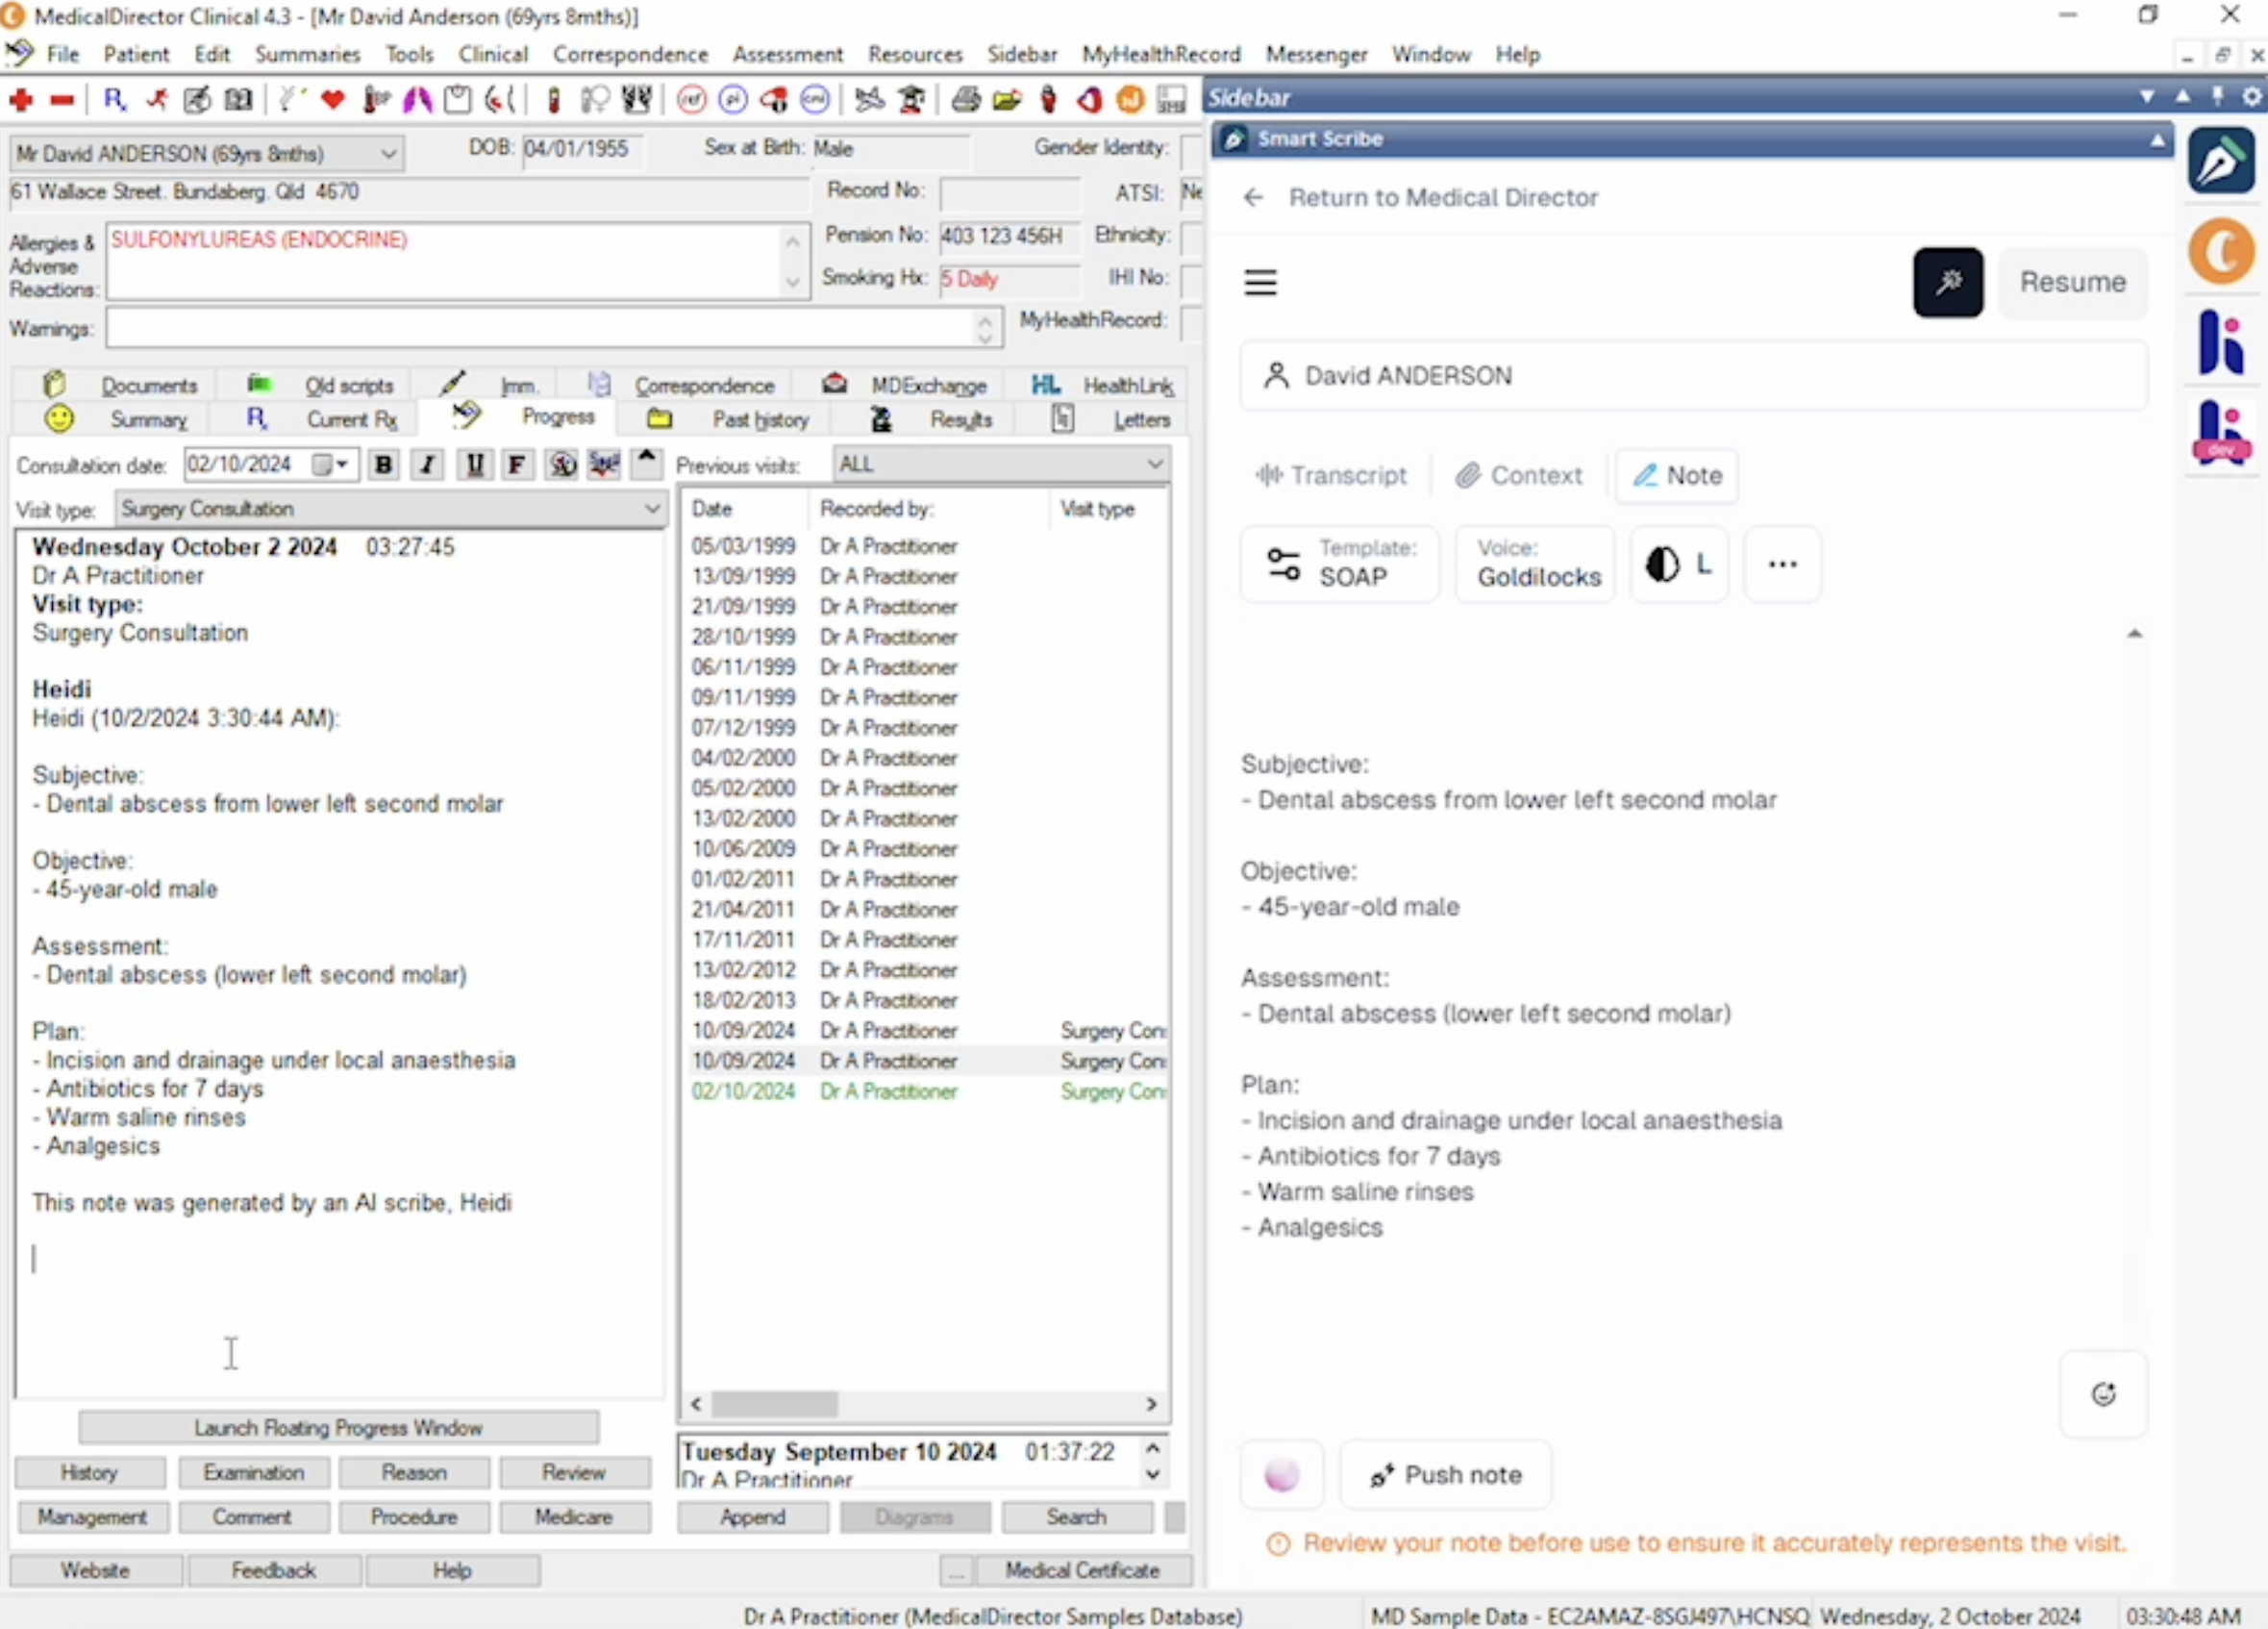
Task: Click the red plus add icon
Action: [21, 100]
